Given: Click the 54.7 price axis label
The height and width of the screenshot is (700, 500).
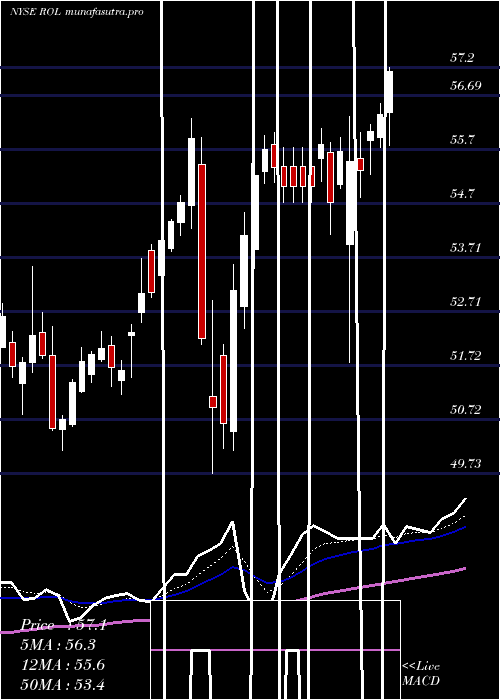Looking at the screenshot, I should coord(462,194).
